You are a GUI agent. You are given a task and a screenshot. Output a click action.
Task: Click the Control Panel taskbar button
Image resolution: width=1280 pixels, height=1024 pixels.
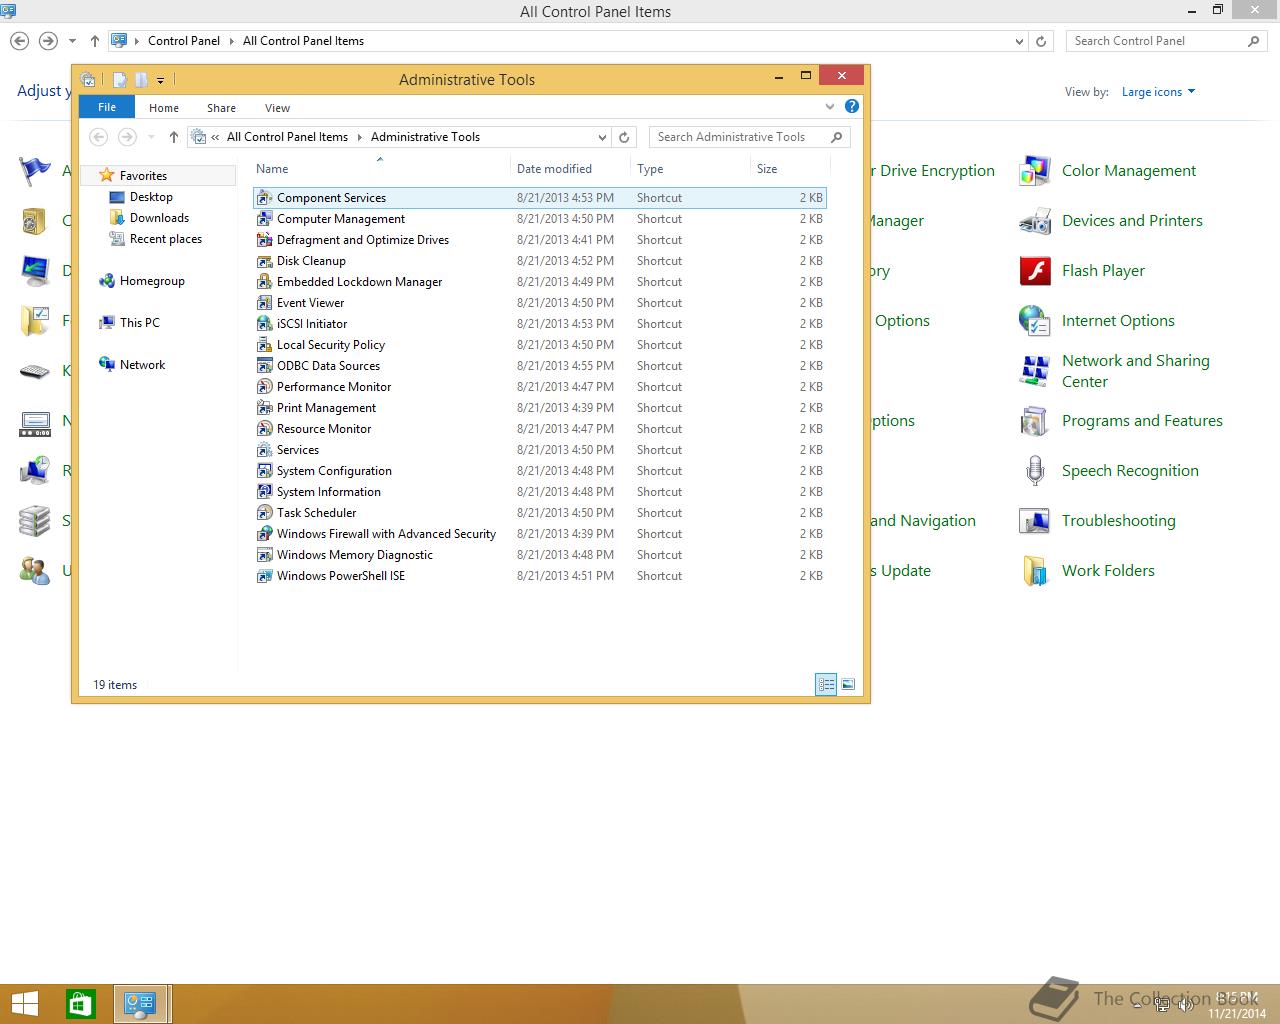(x=139, y=1004)
